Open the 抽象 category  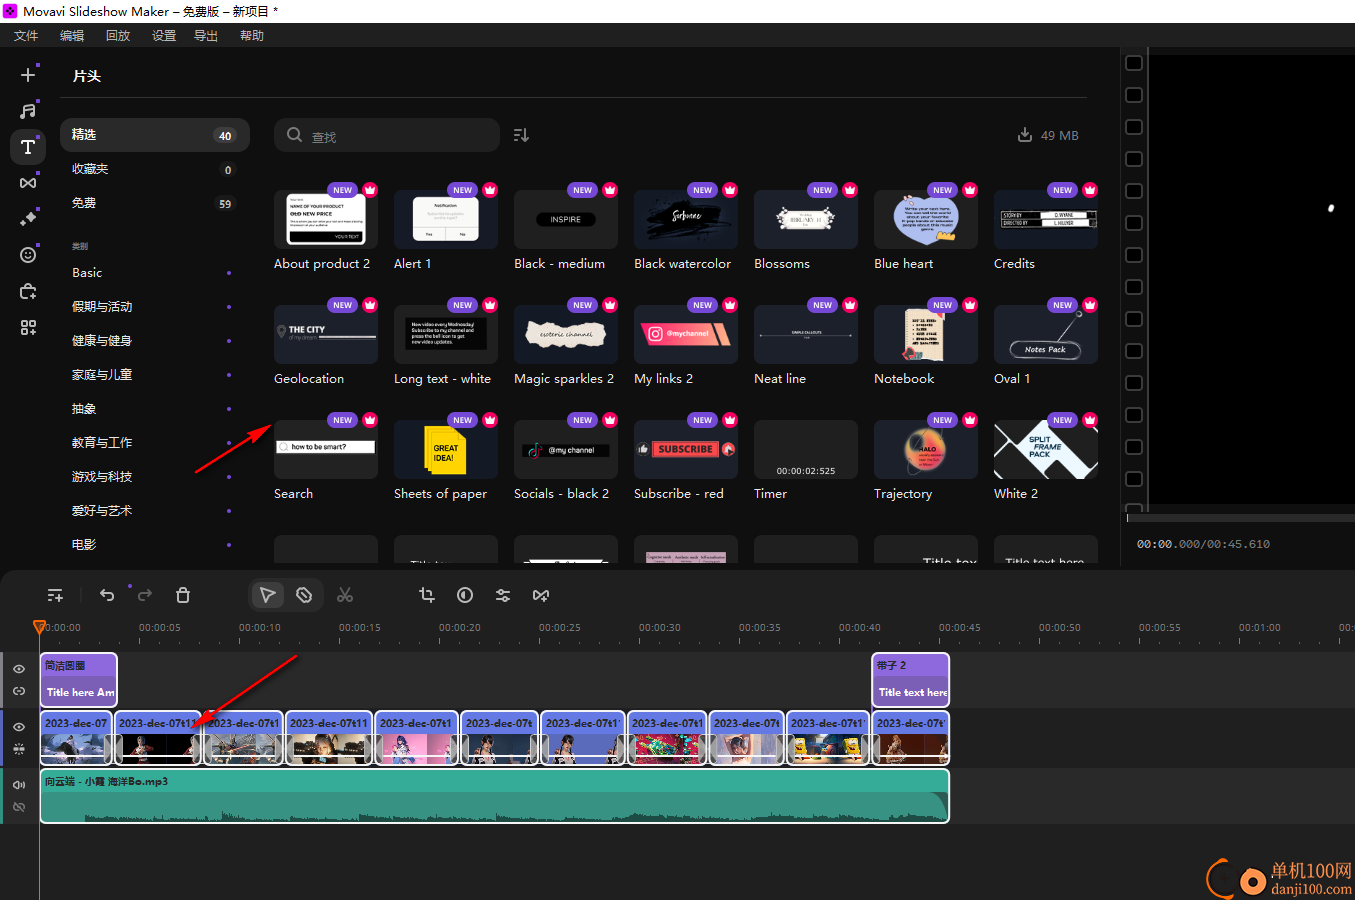click(x=155, y=409)
